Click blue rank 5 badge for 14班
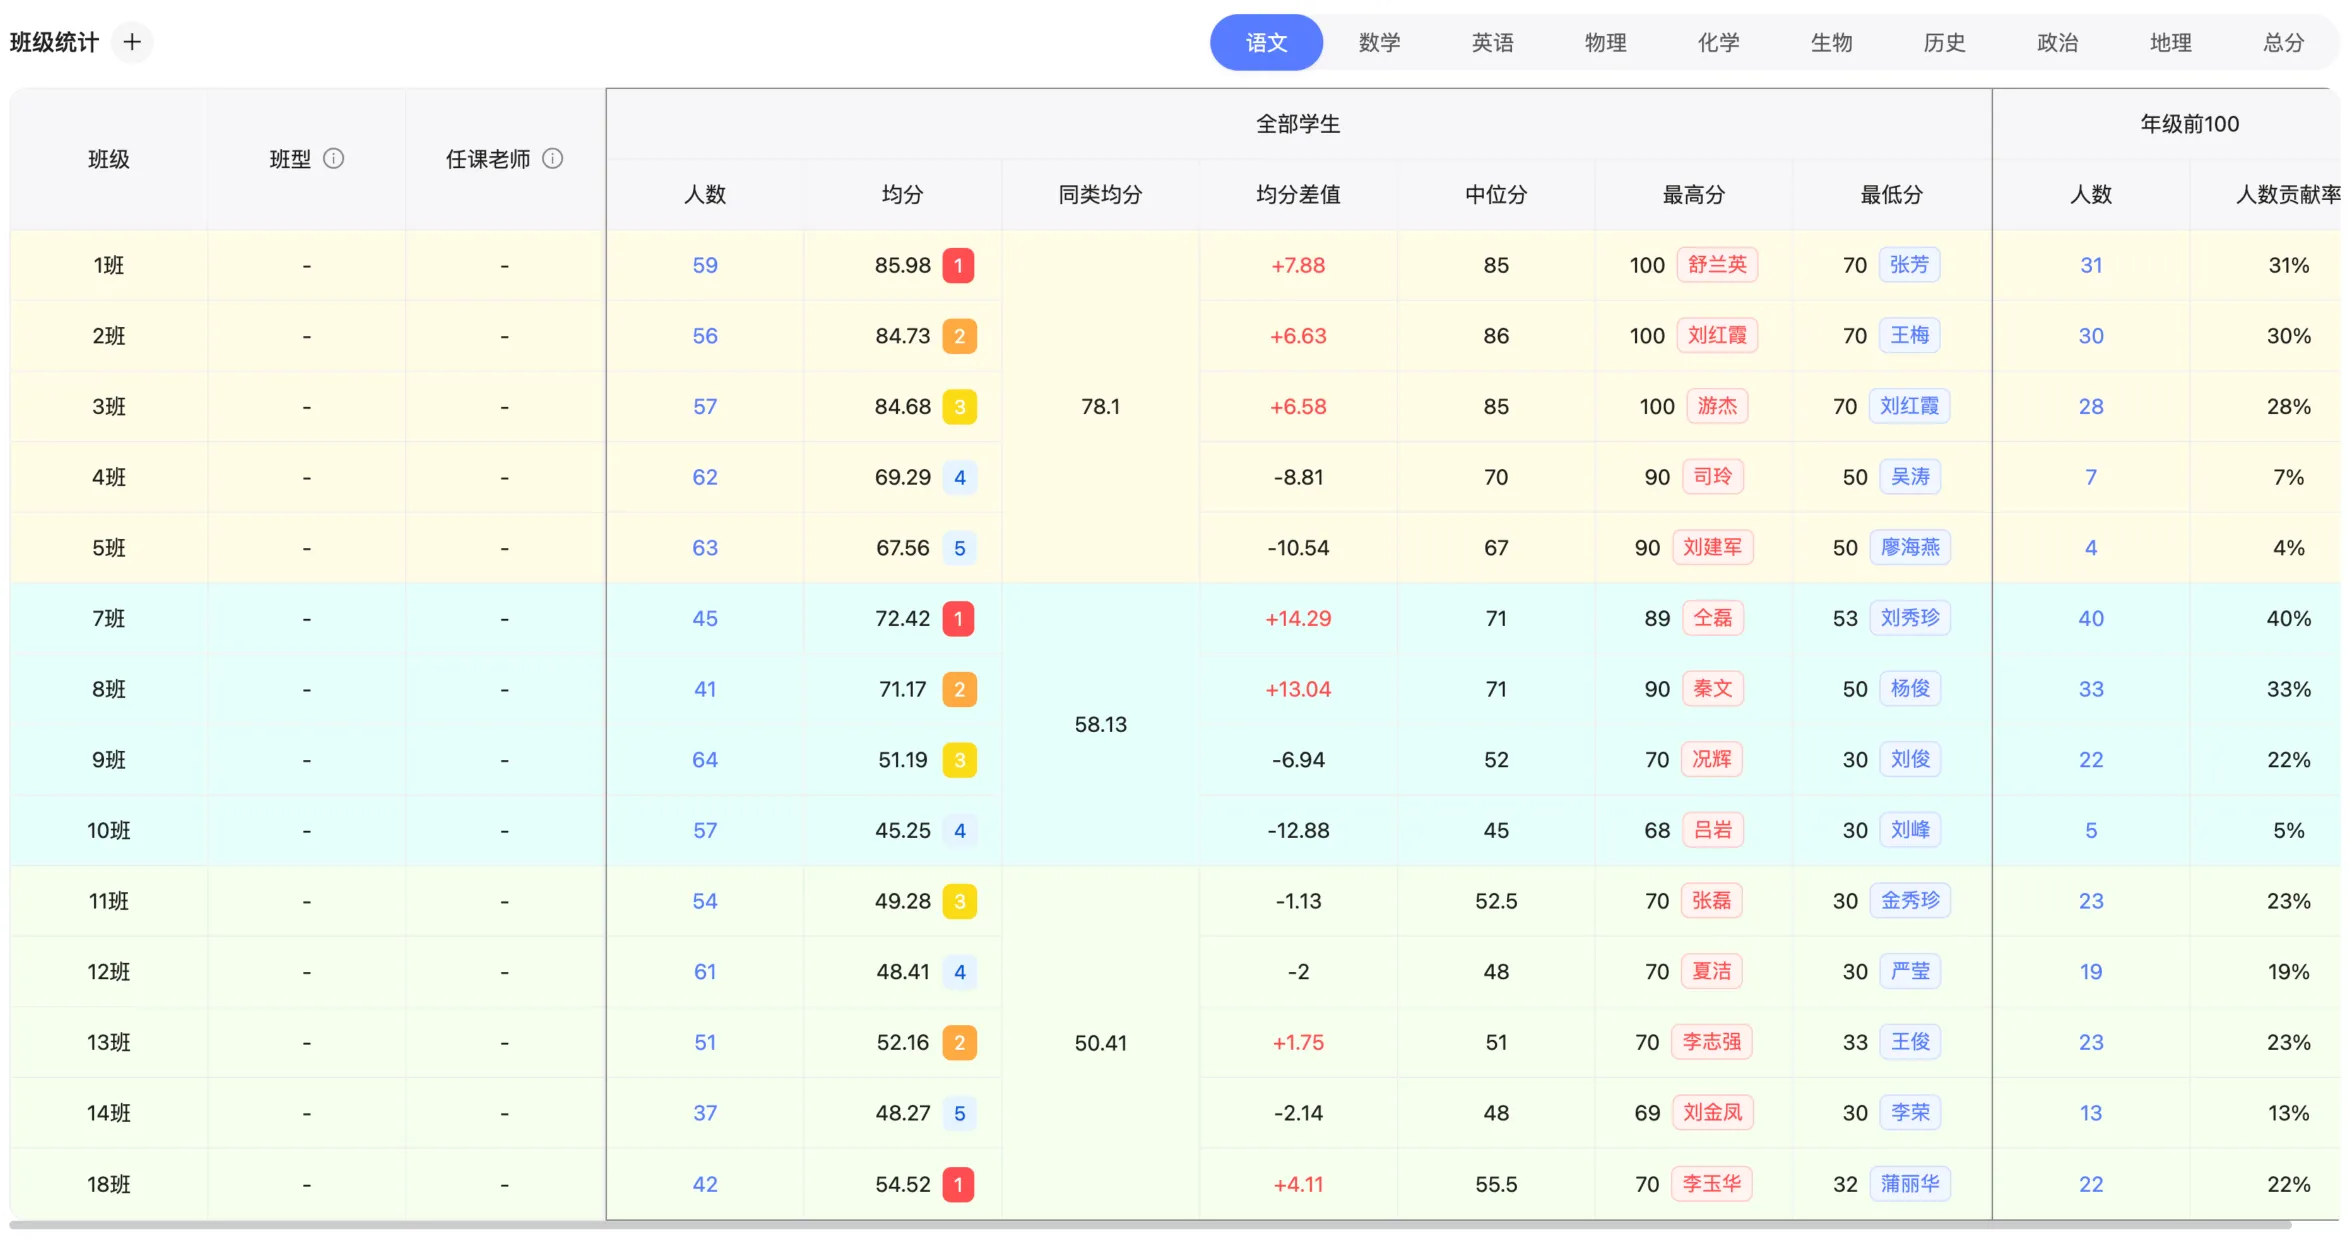 959,1113
